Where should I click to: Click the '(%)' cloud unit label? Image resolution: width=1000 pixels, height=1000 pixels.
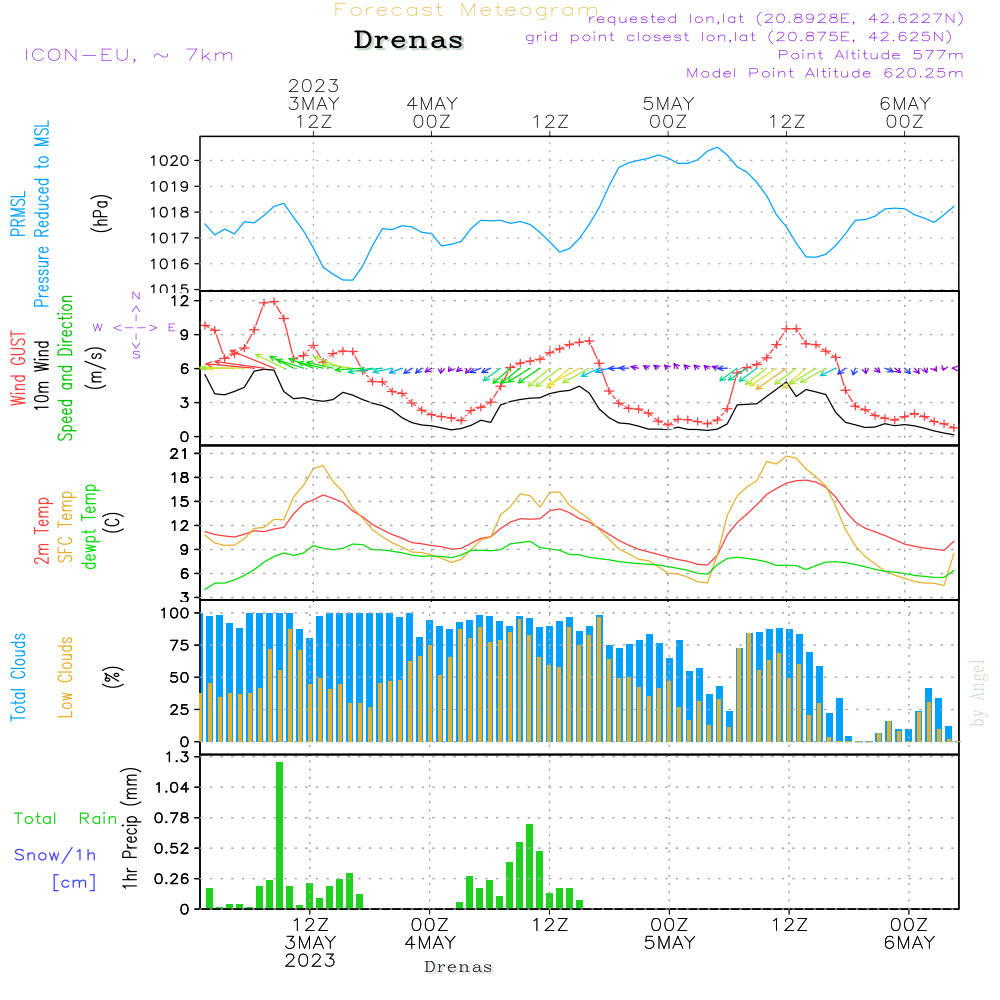(112, 677)
